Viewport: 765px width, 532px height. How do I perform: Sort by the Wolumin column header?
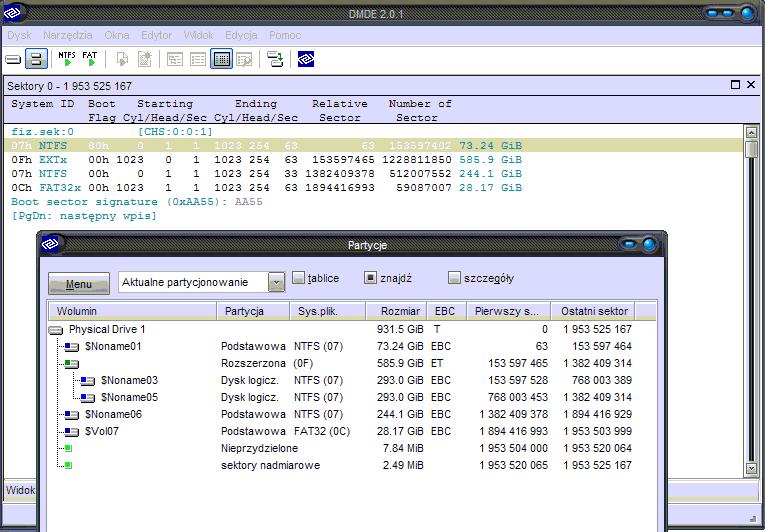(132, 311)
